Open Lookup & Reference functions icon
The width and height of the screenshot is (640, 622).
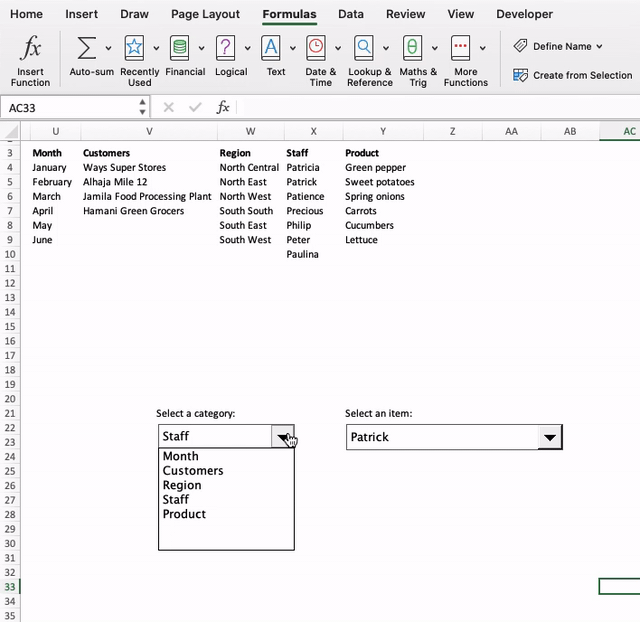(364, 48)
